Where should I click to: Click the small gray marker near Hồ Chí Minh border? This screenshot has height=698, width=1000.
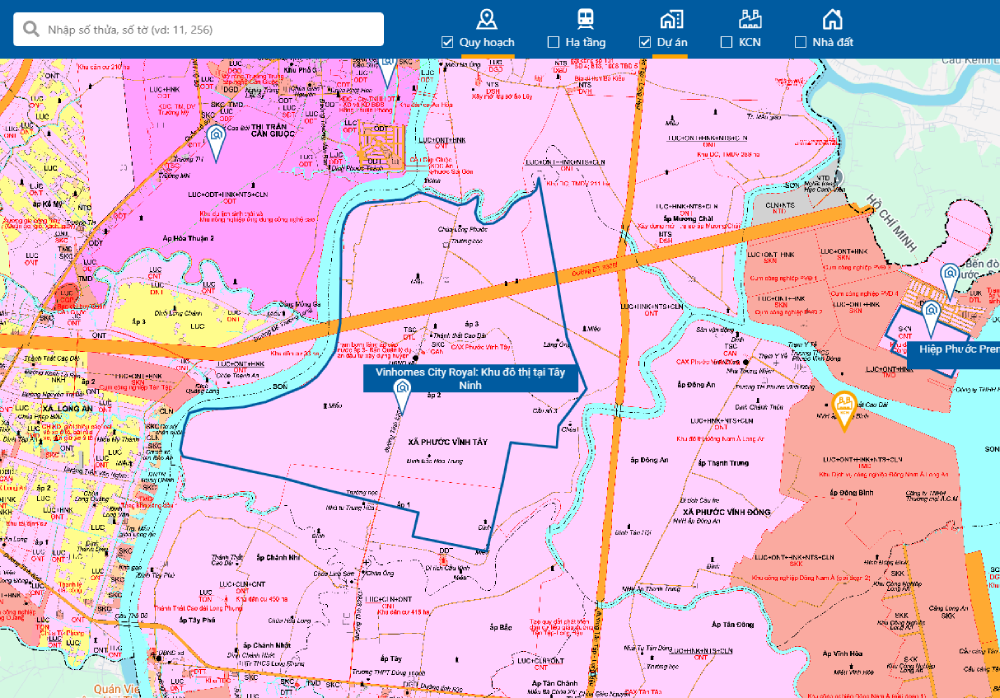tap(838, 178)
